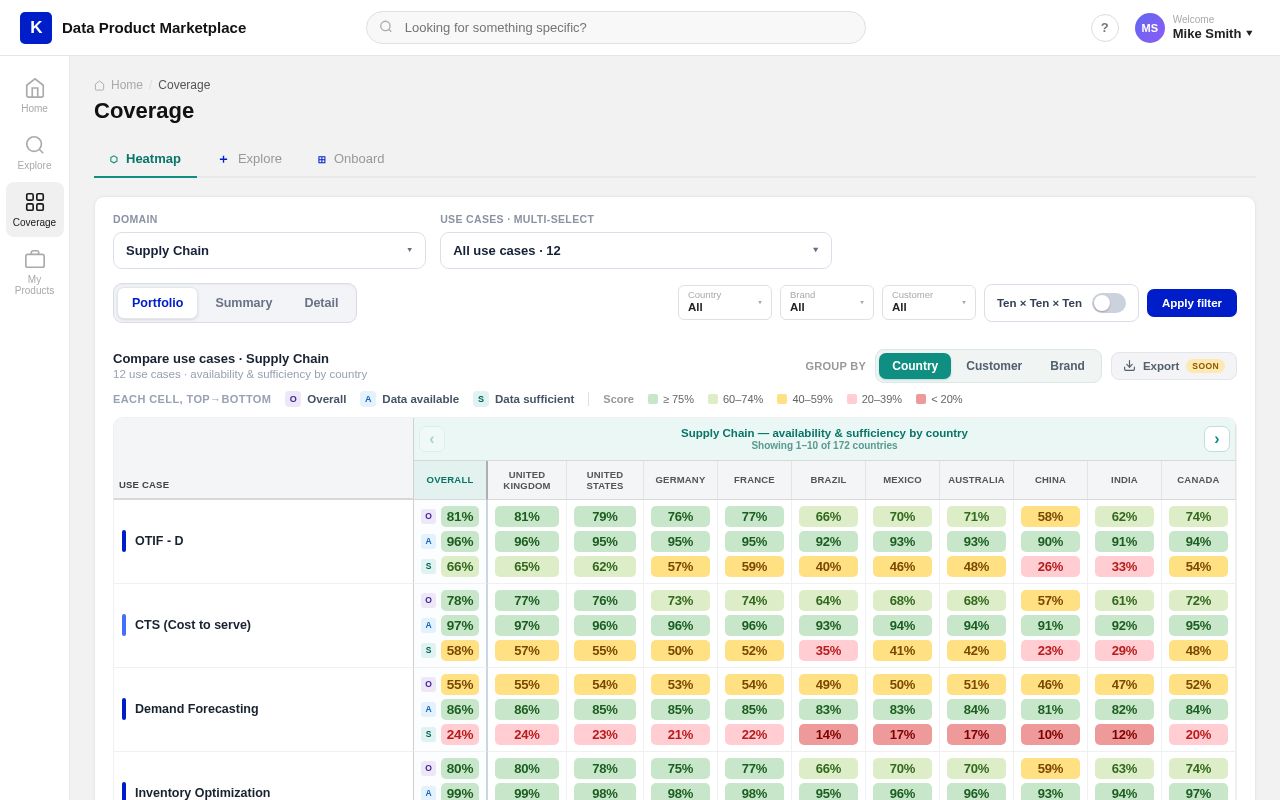Click the OTIF - D use case row
The image size is (1280, 800).
[x=264, y=541]
